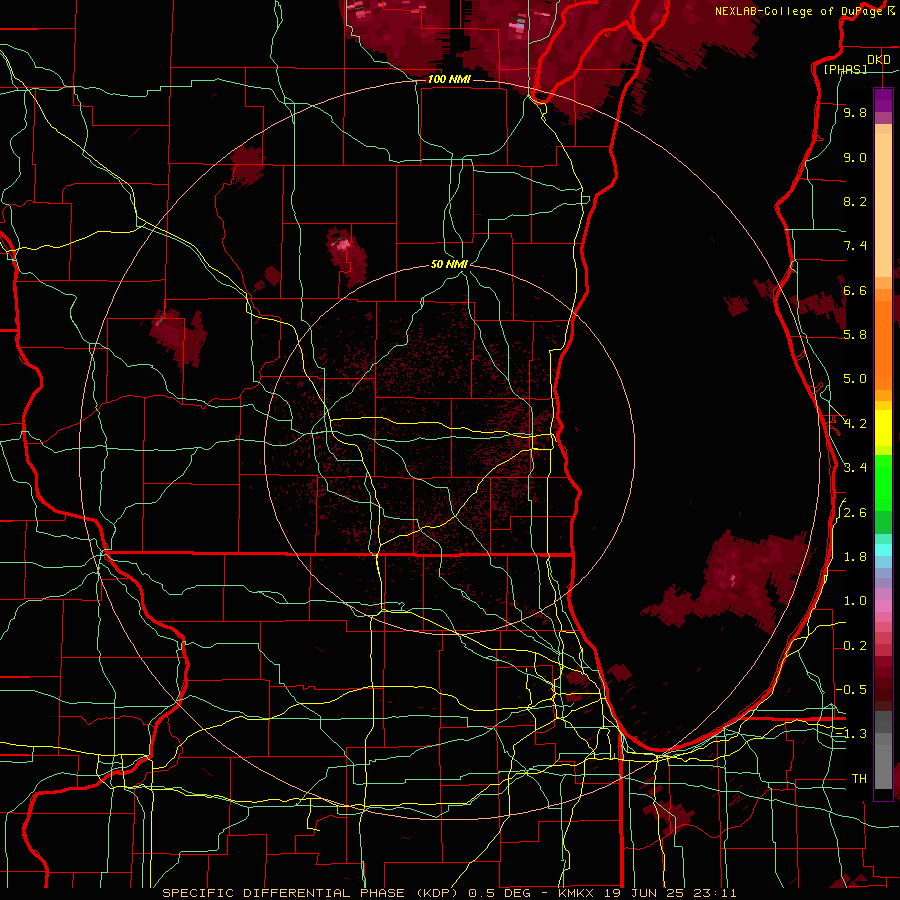
Task: Click the 50 NMI range ring label
Action: point(449,264)
